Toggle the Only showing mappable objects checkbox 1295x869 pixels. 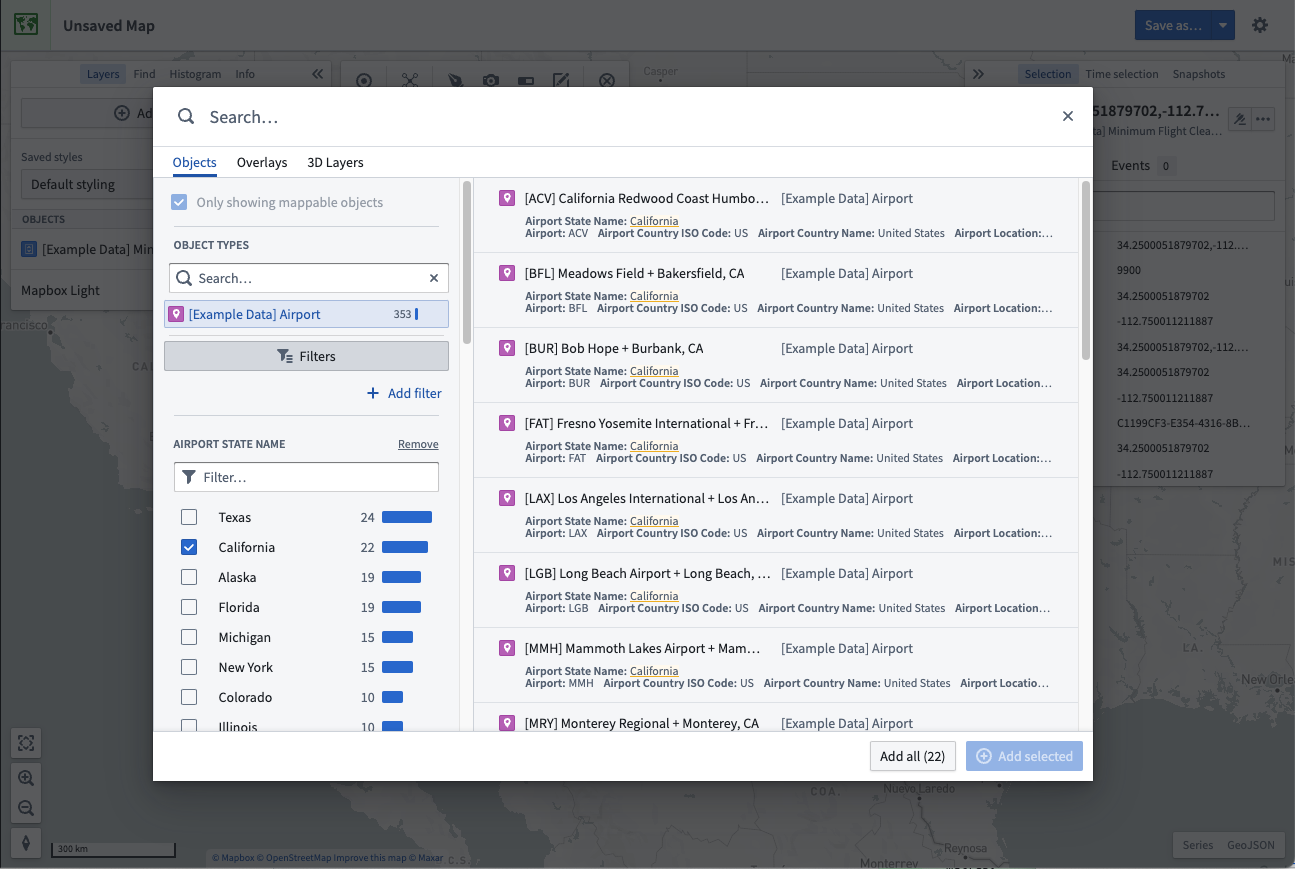coord(179,202)
